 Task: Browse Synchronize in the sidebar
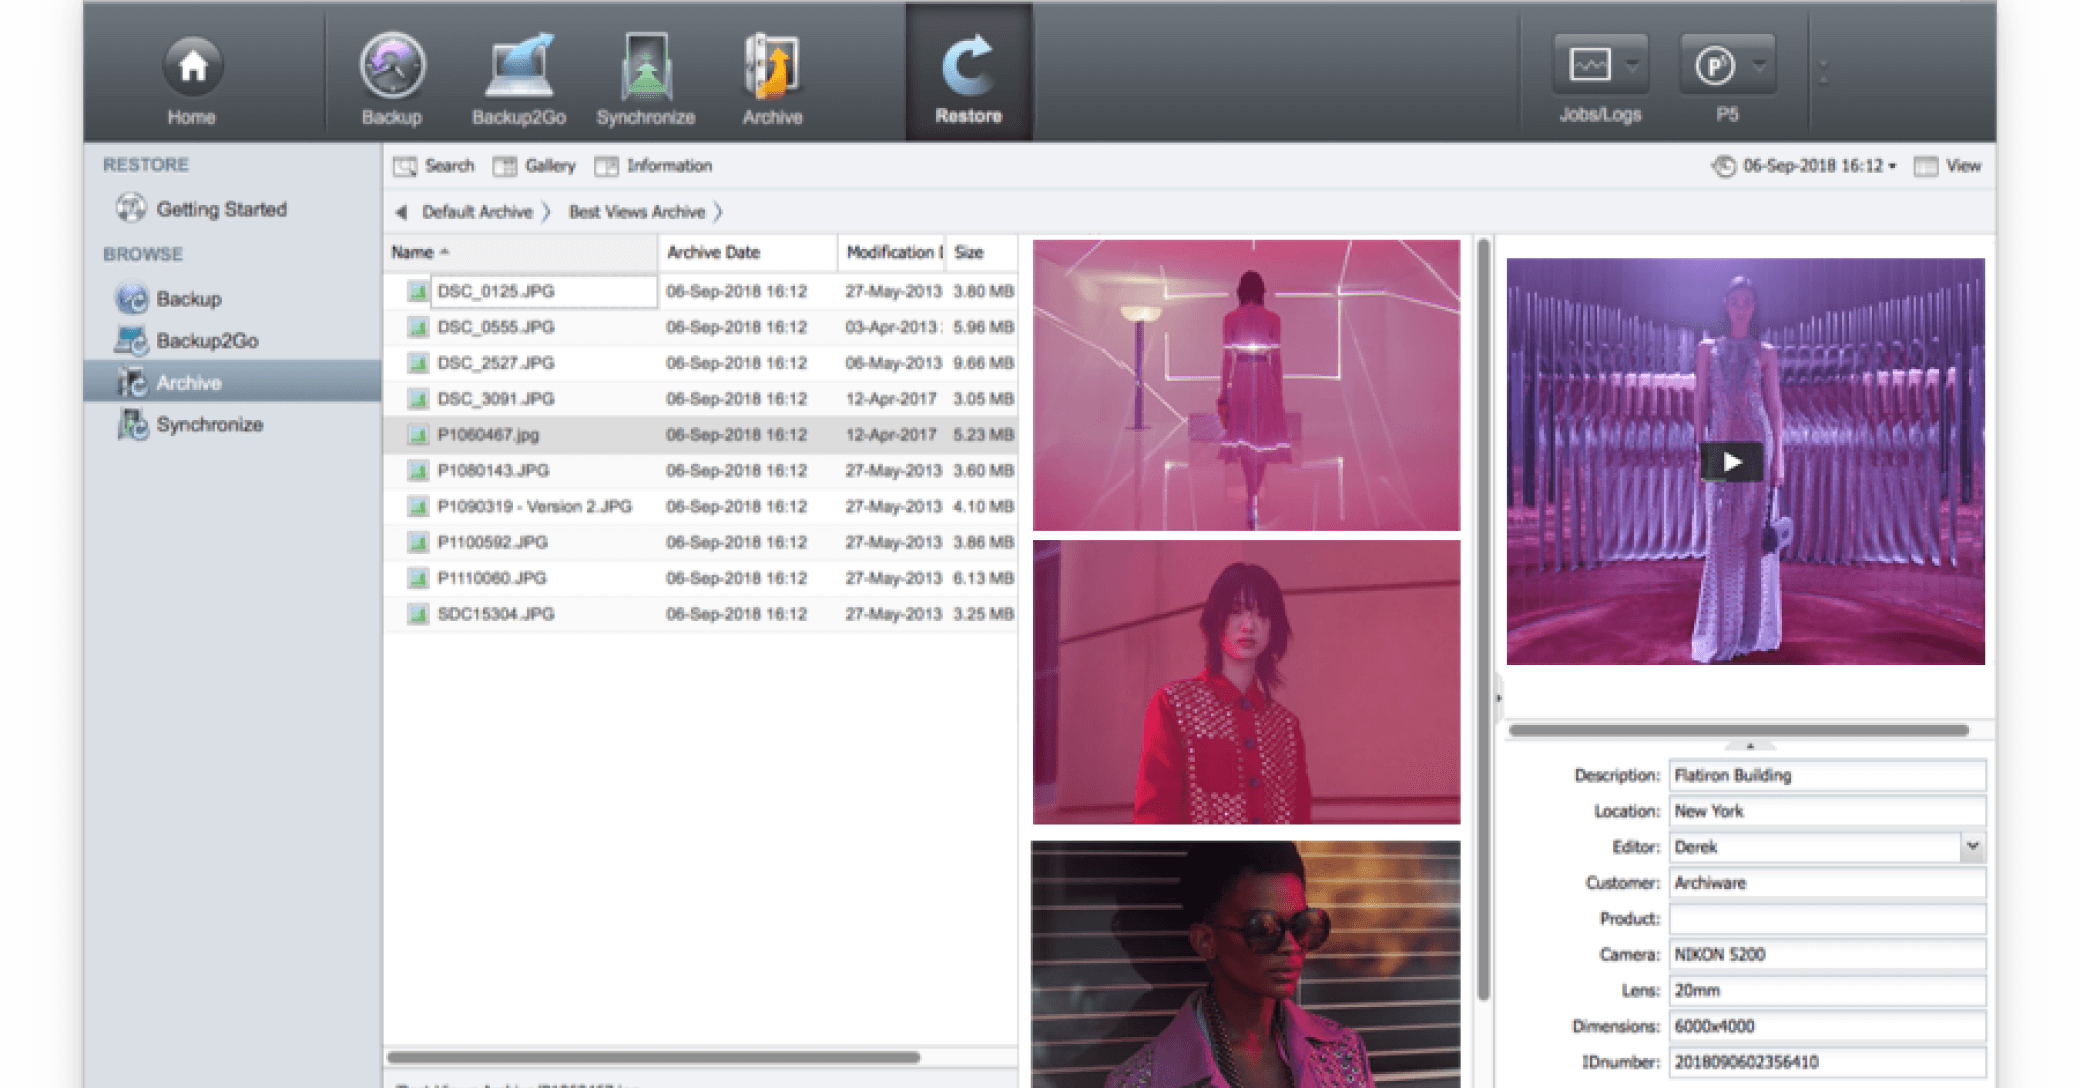point(210,425)
